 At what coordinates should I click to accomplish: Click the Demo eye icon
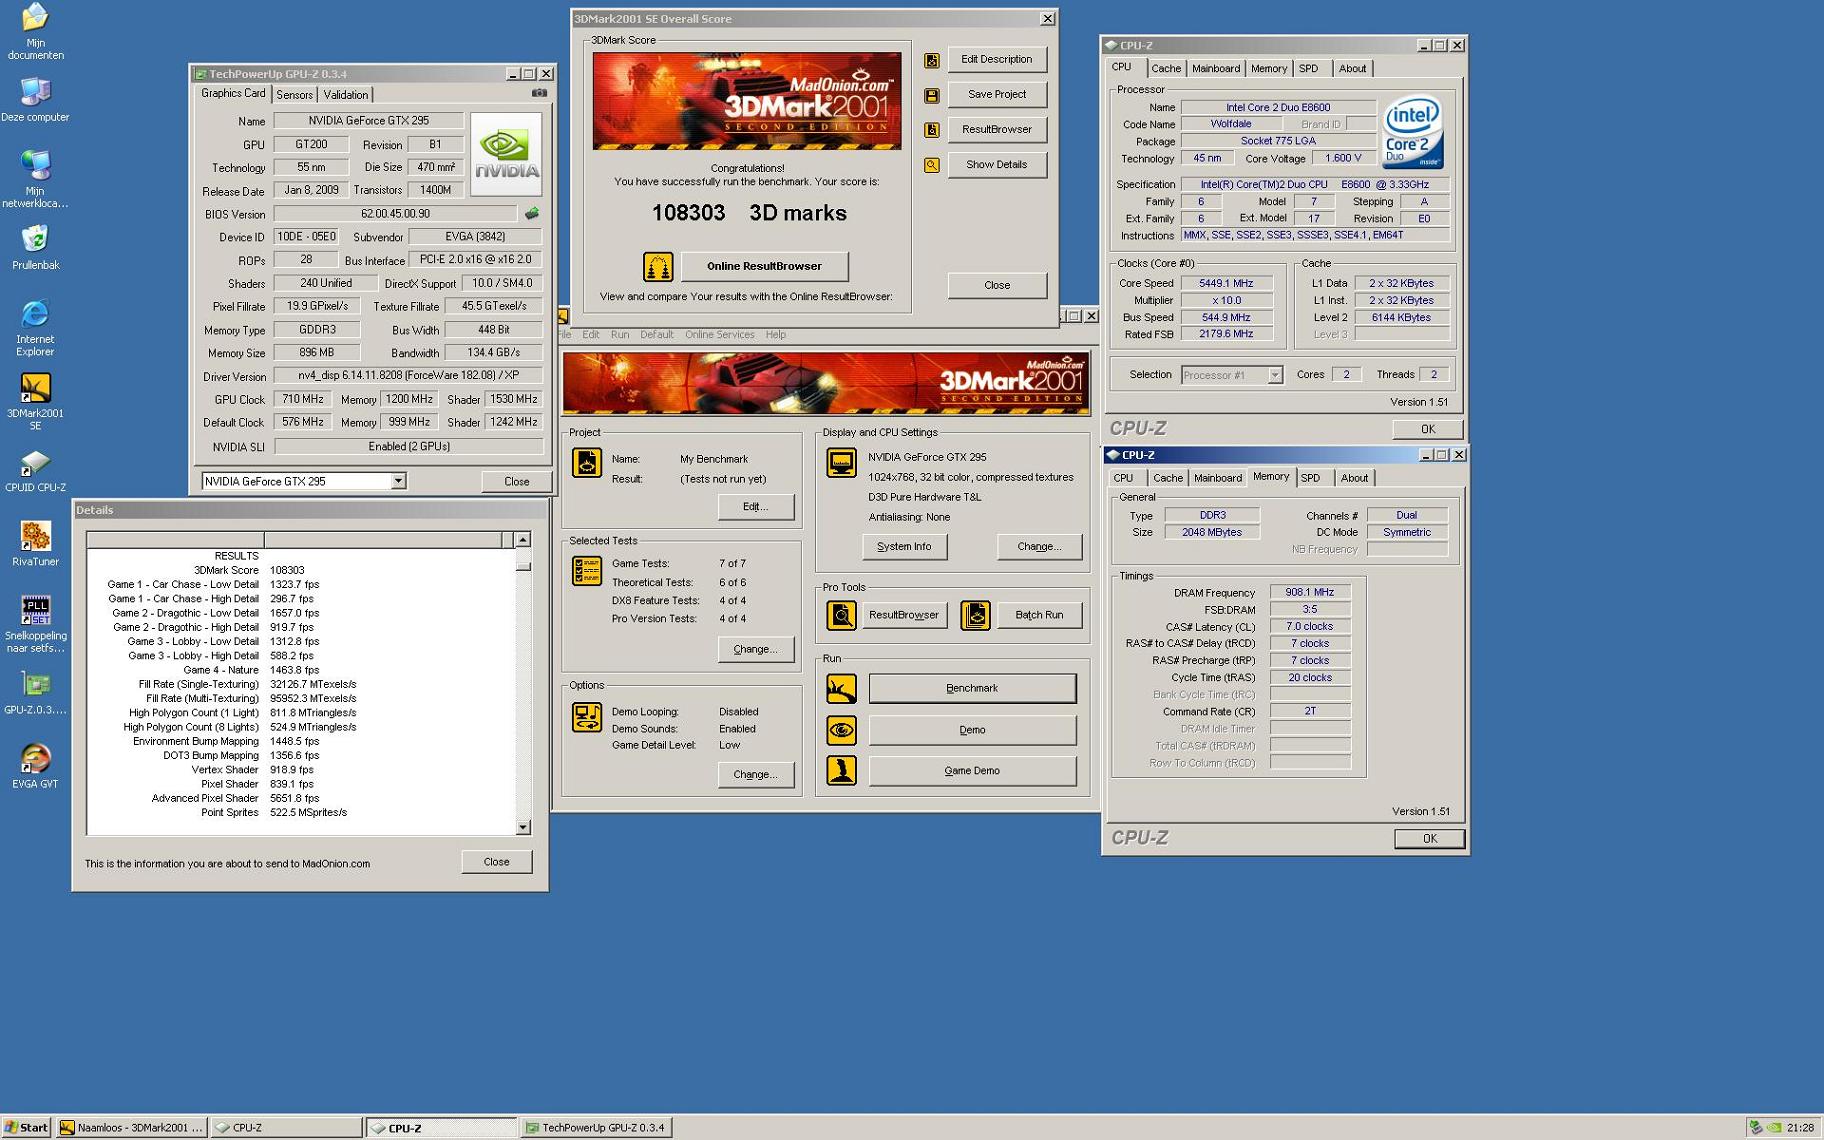(x=841, y=730)
